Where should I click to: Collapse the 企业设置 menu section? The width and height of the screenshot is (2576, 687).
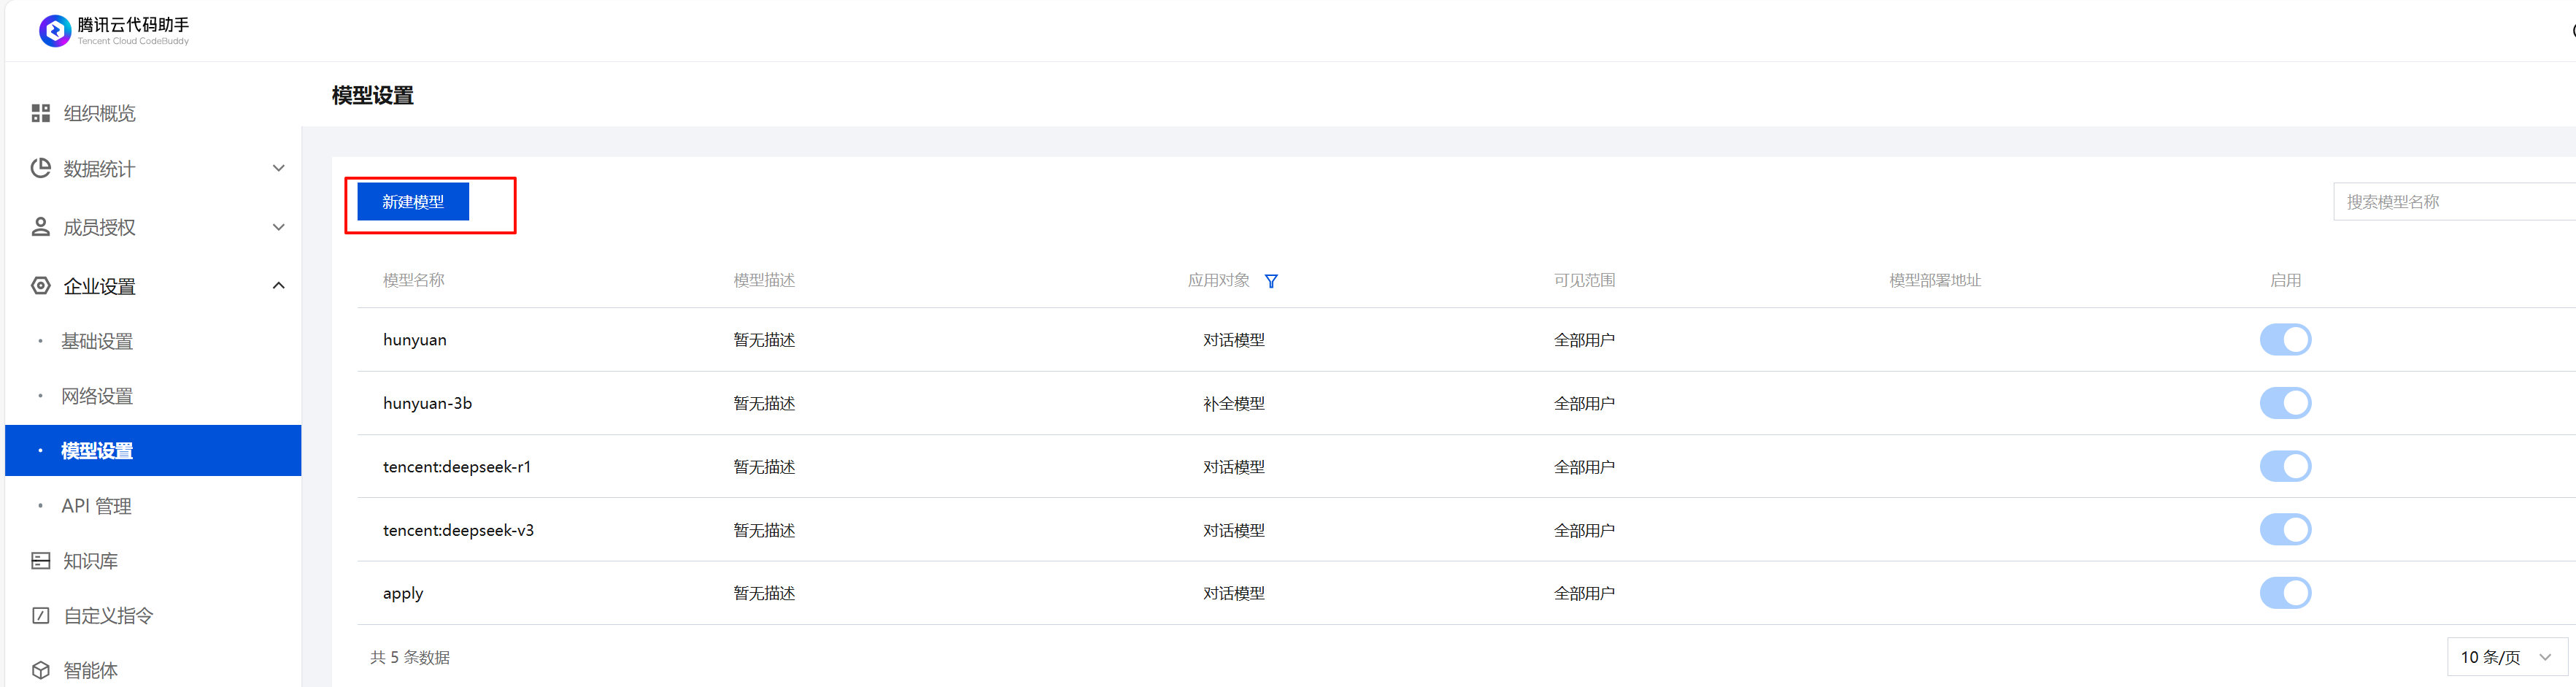(279, 286)
